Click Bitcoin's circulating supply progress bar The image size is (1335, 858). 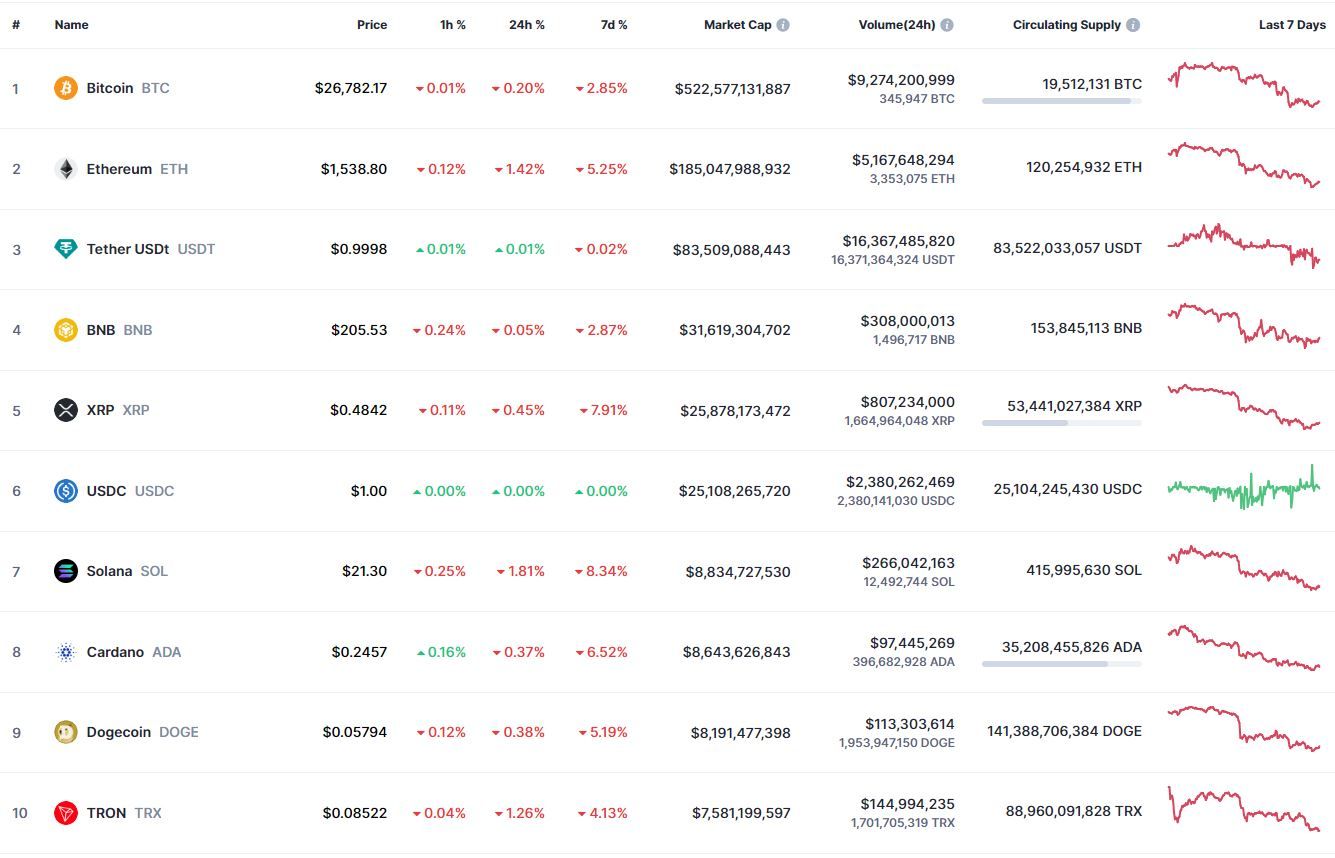pyautogui.click(x=1062, y=101)
